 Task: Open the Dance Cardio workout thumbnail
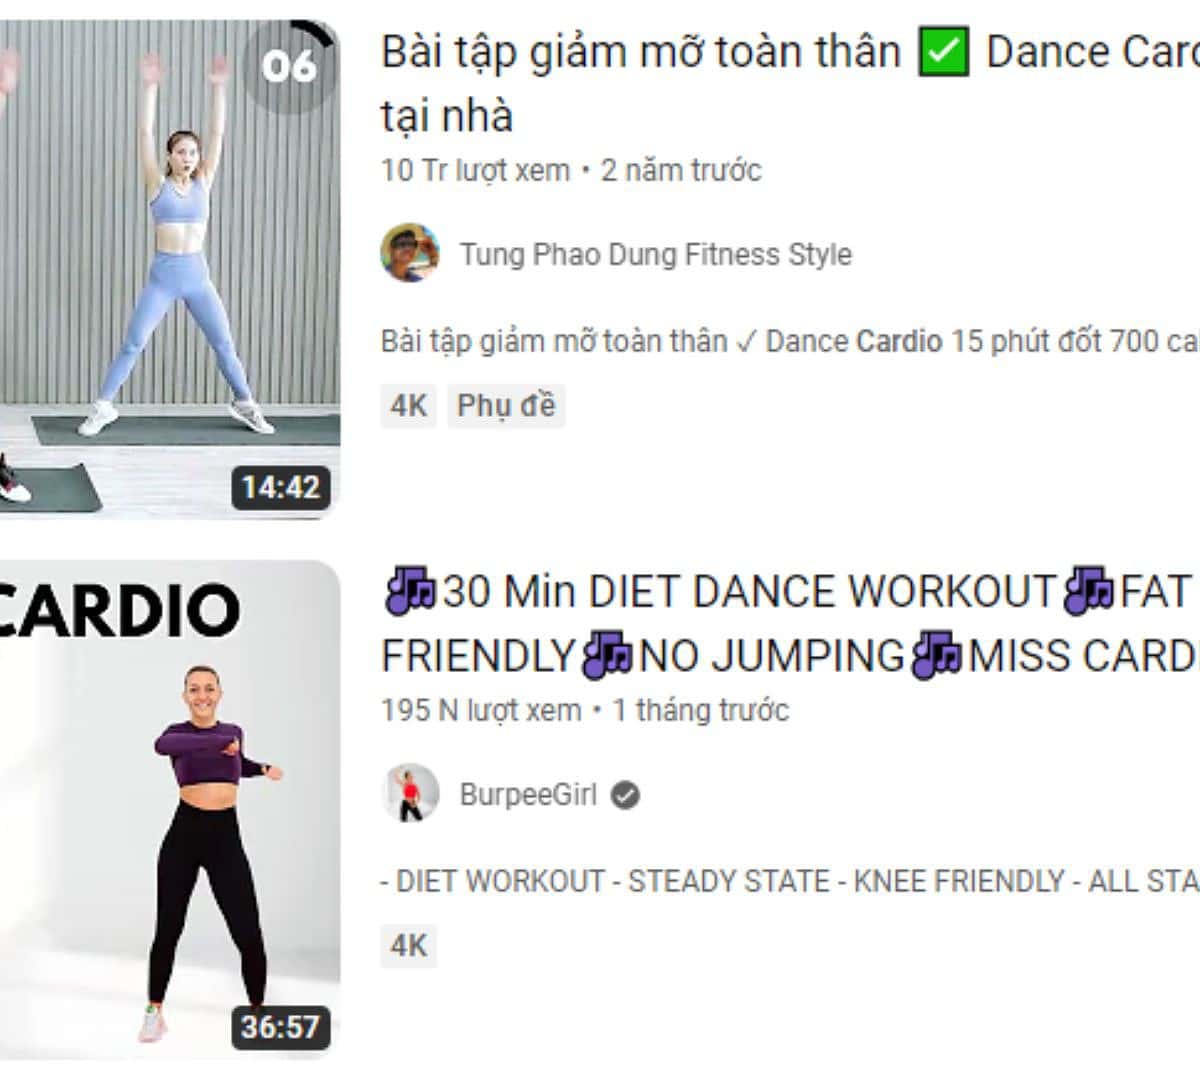pyautogui.click(x=170, y=268)
